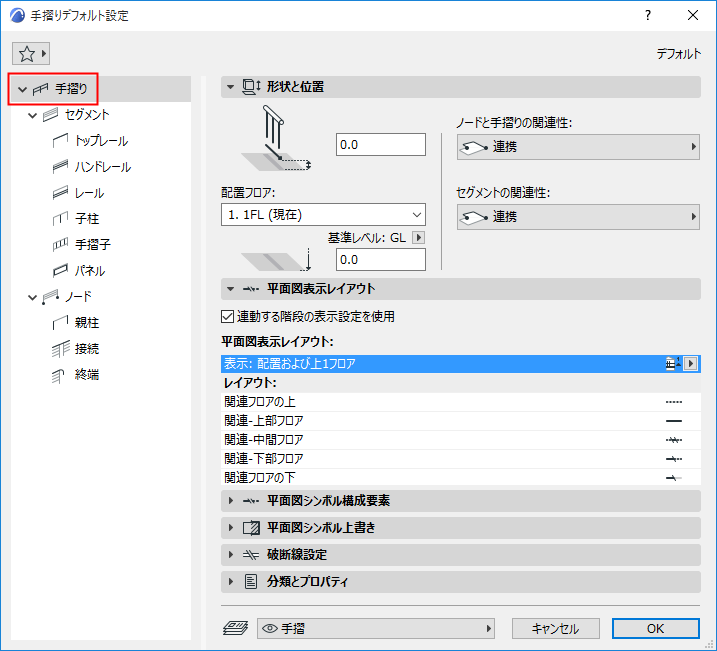This screenshot has width=717, height=651.
Task: Click the base level offset field
Action: tap(381, 260)
